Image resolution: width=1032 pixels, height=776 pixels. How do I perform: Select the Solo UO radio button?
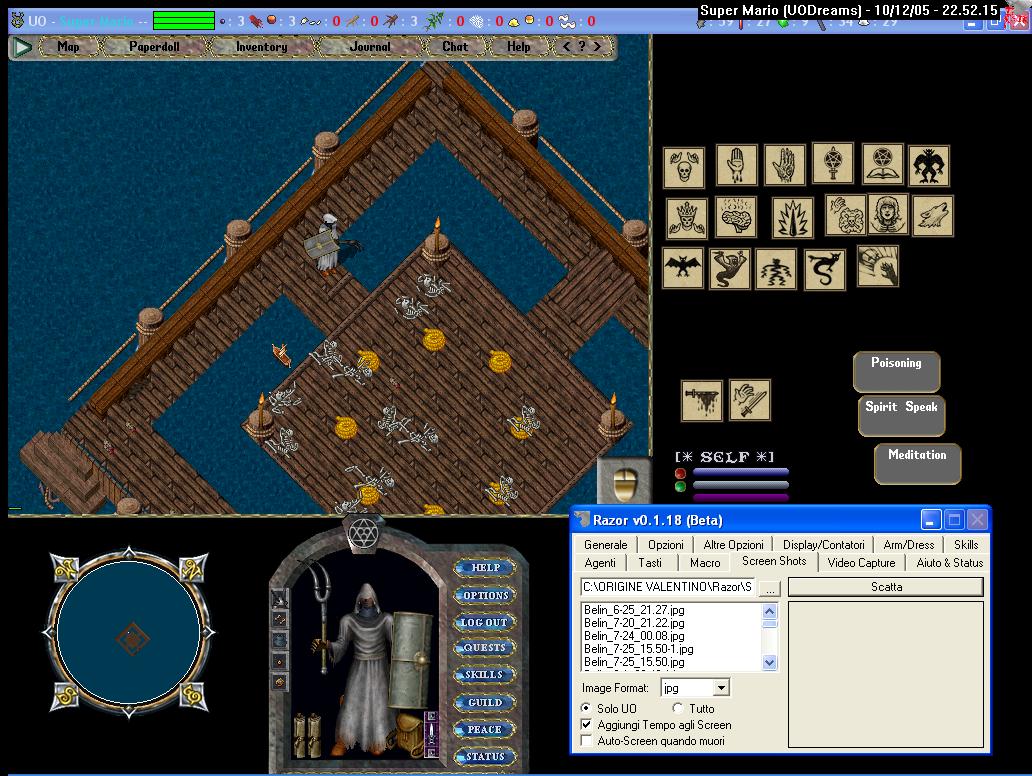pyautogui.click(x=586, y=708)
